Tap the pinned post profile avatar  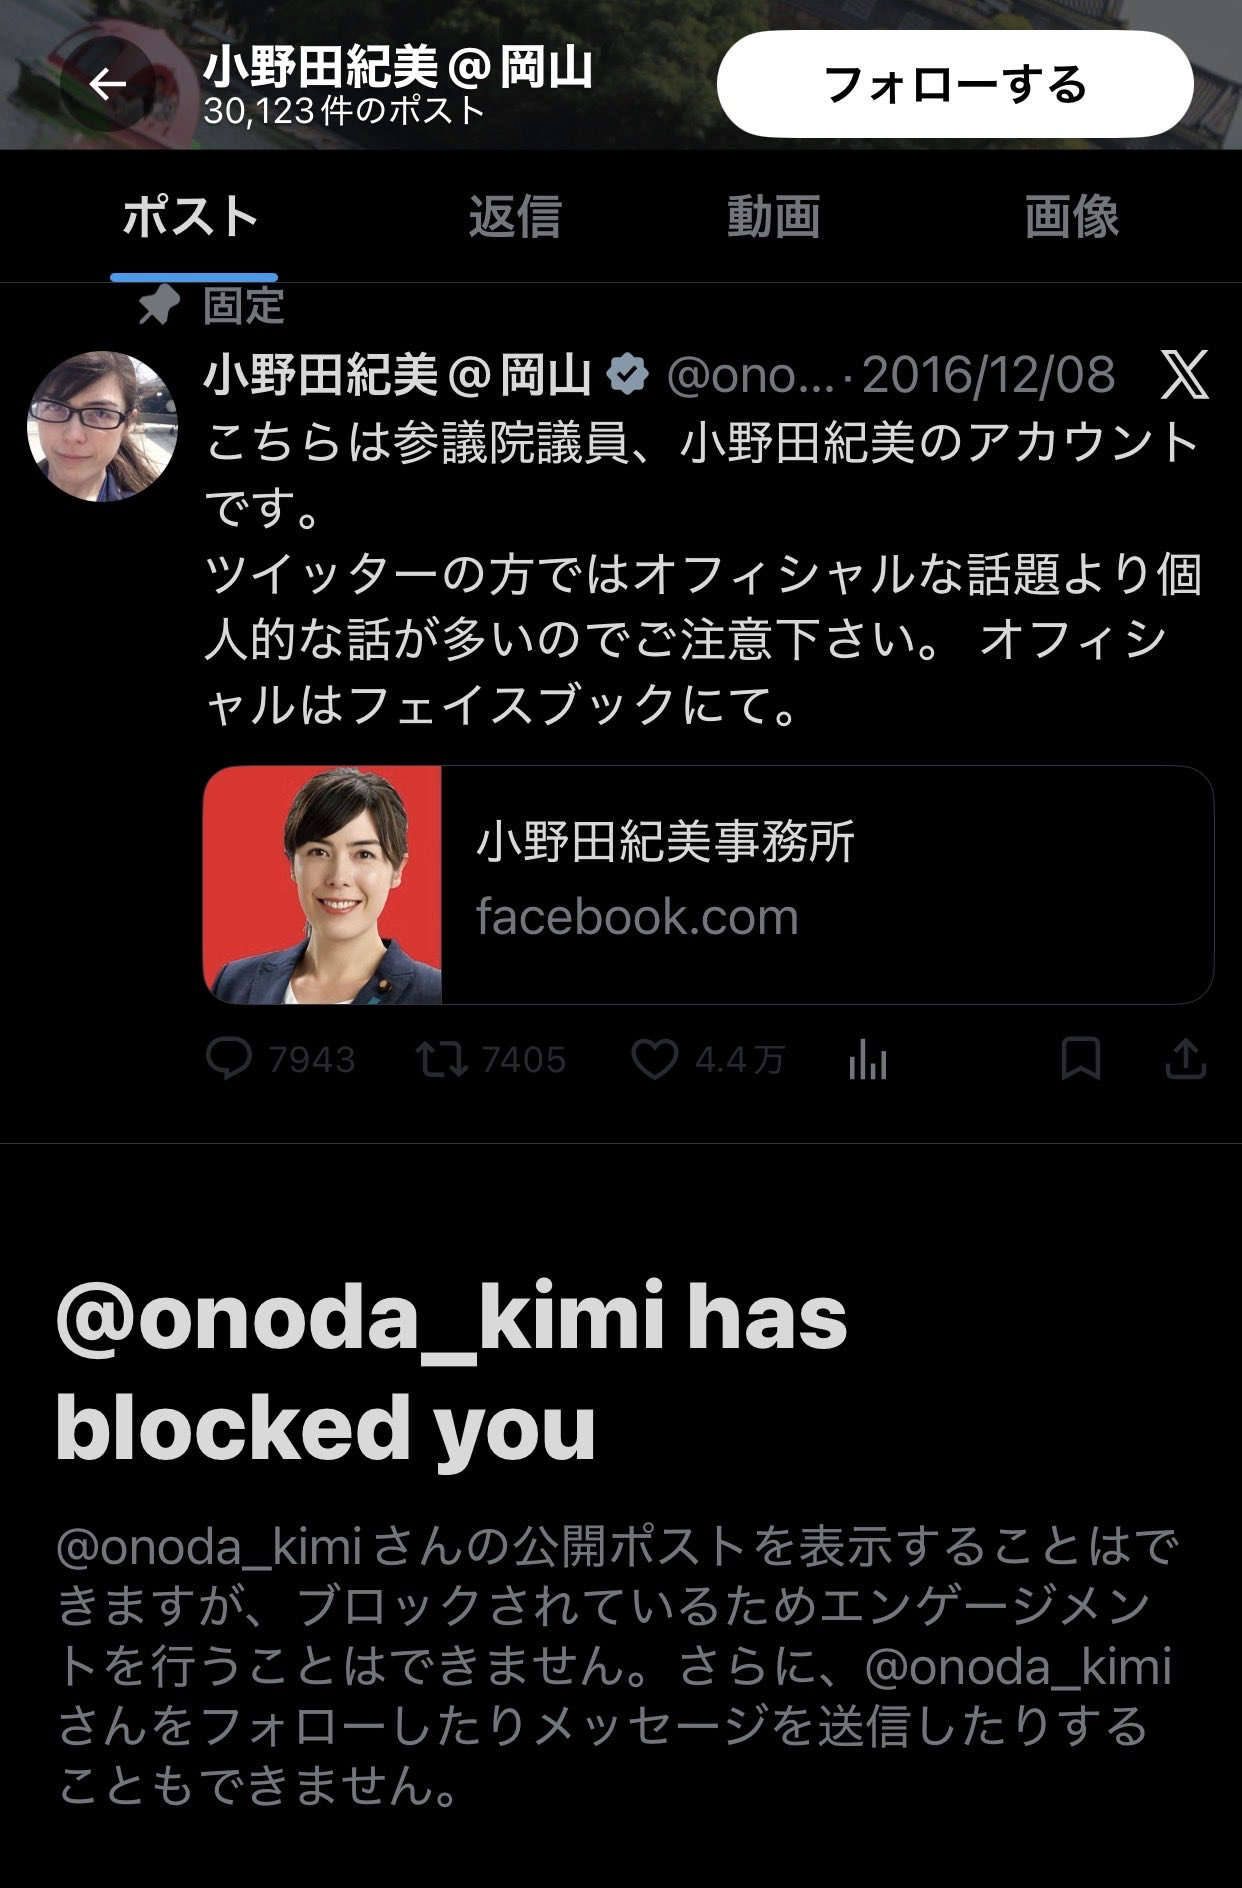point(102,426)
